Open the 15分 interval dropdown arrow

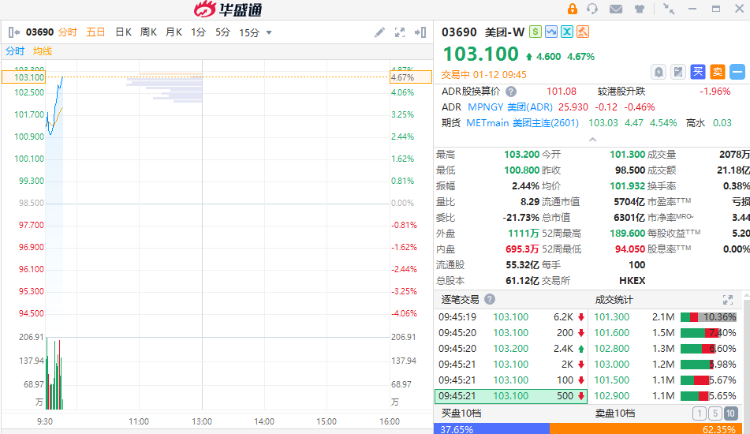(x=268, y=33)
